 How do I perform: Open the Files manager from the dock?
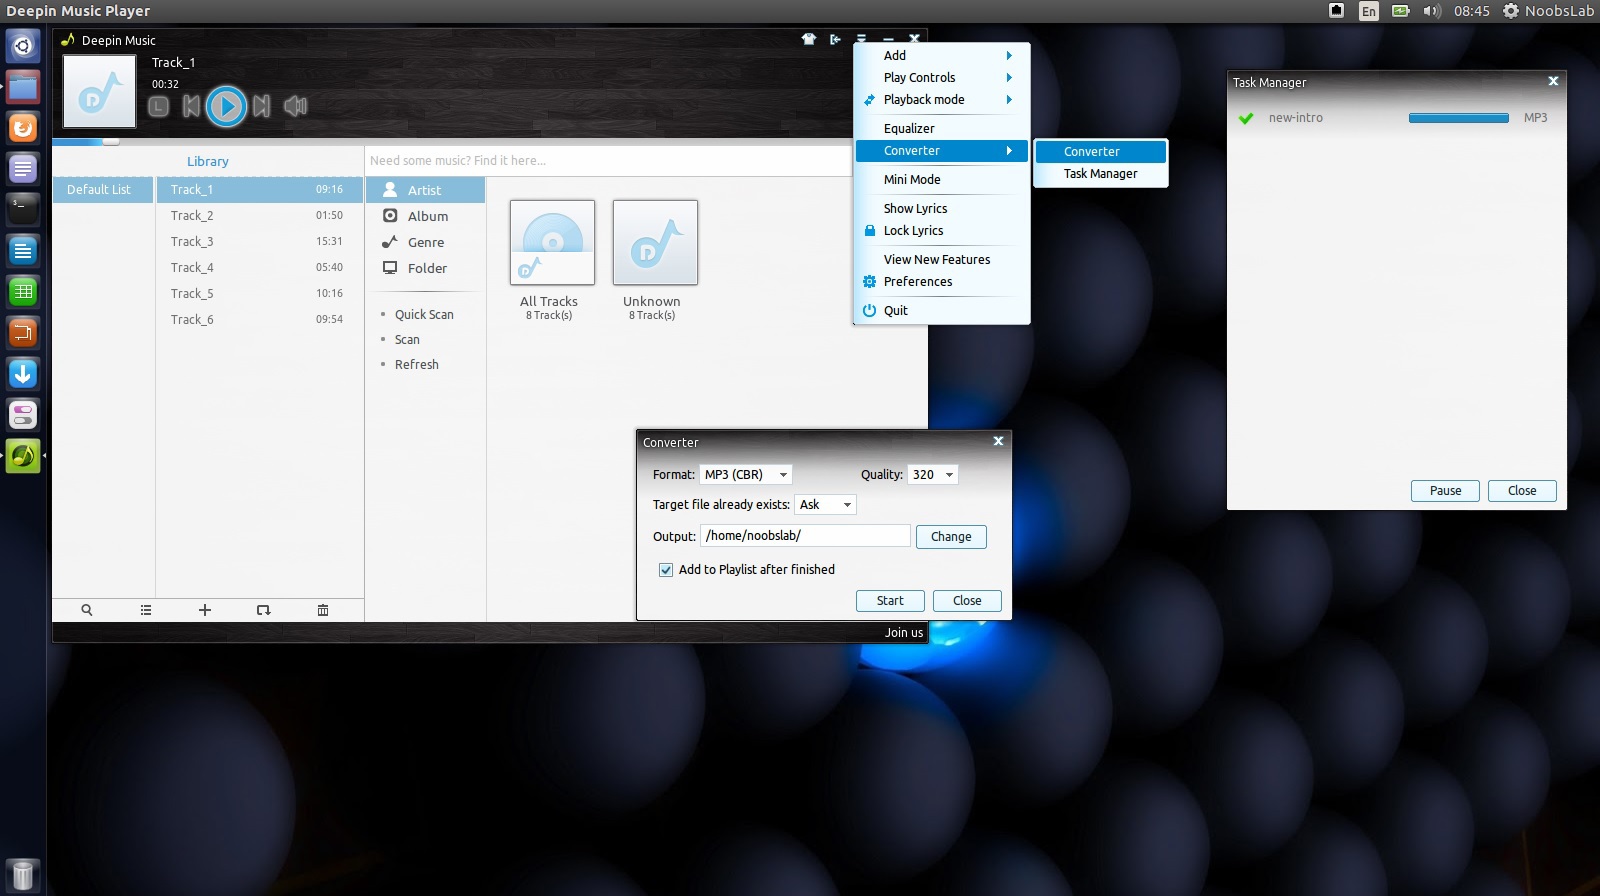point(23,87)
